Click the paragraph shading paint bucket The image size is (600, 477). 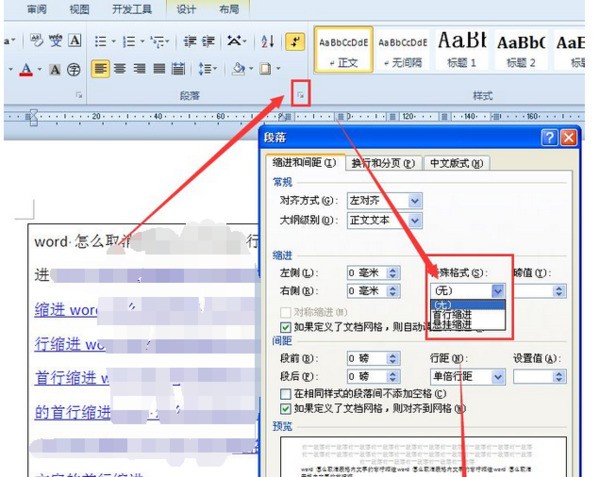click(x=238, y=69)
